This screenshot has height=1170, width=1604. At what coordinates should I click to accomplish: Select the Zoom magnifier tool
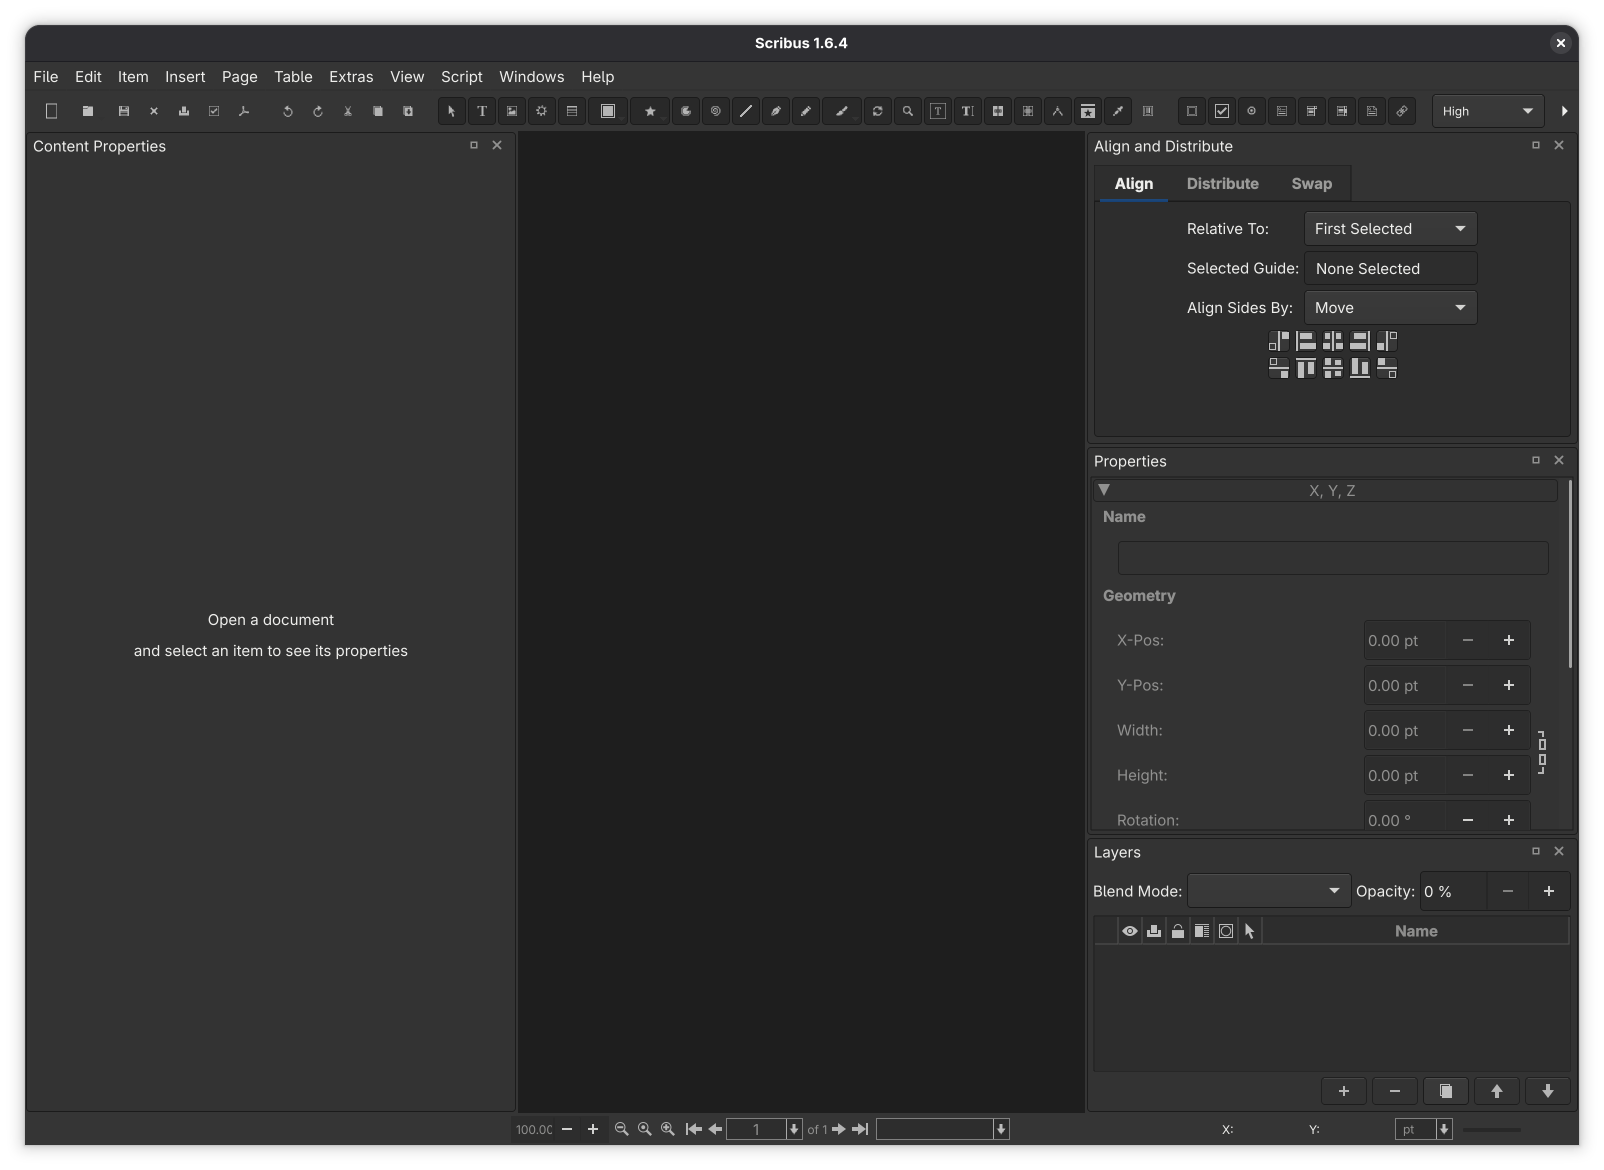(x=908, y=111)
